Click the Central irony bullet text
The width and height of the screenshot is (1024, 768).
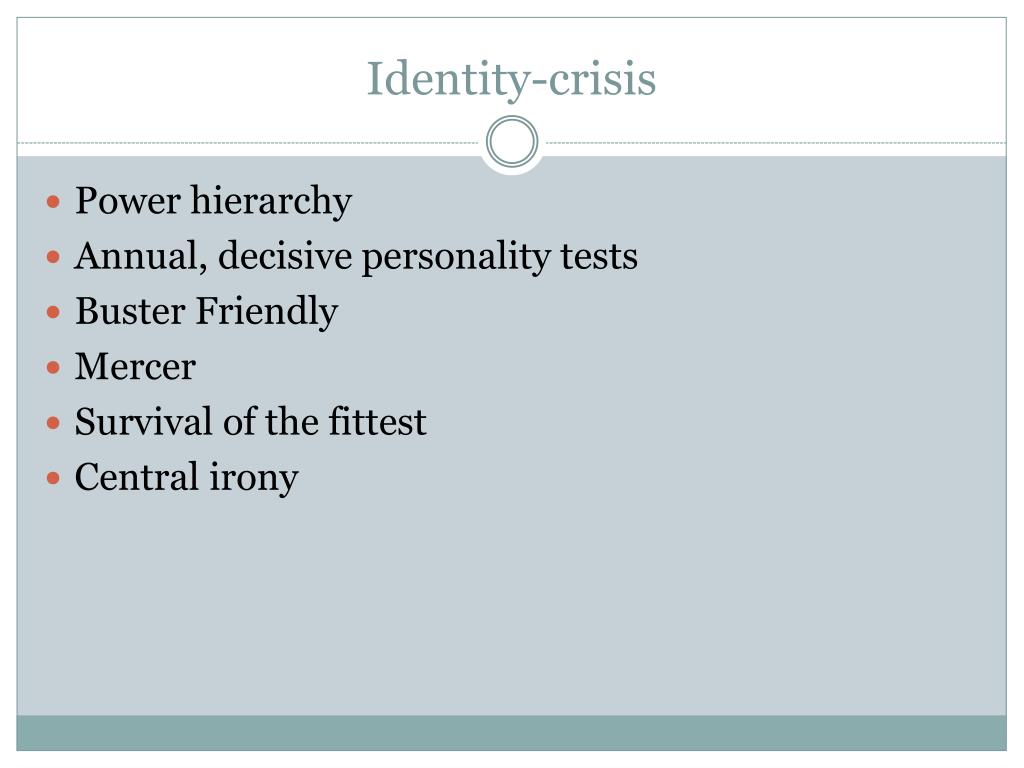(x=187, y=477)
